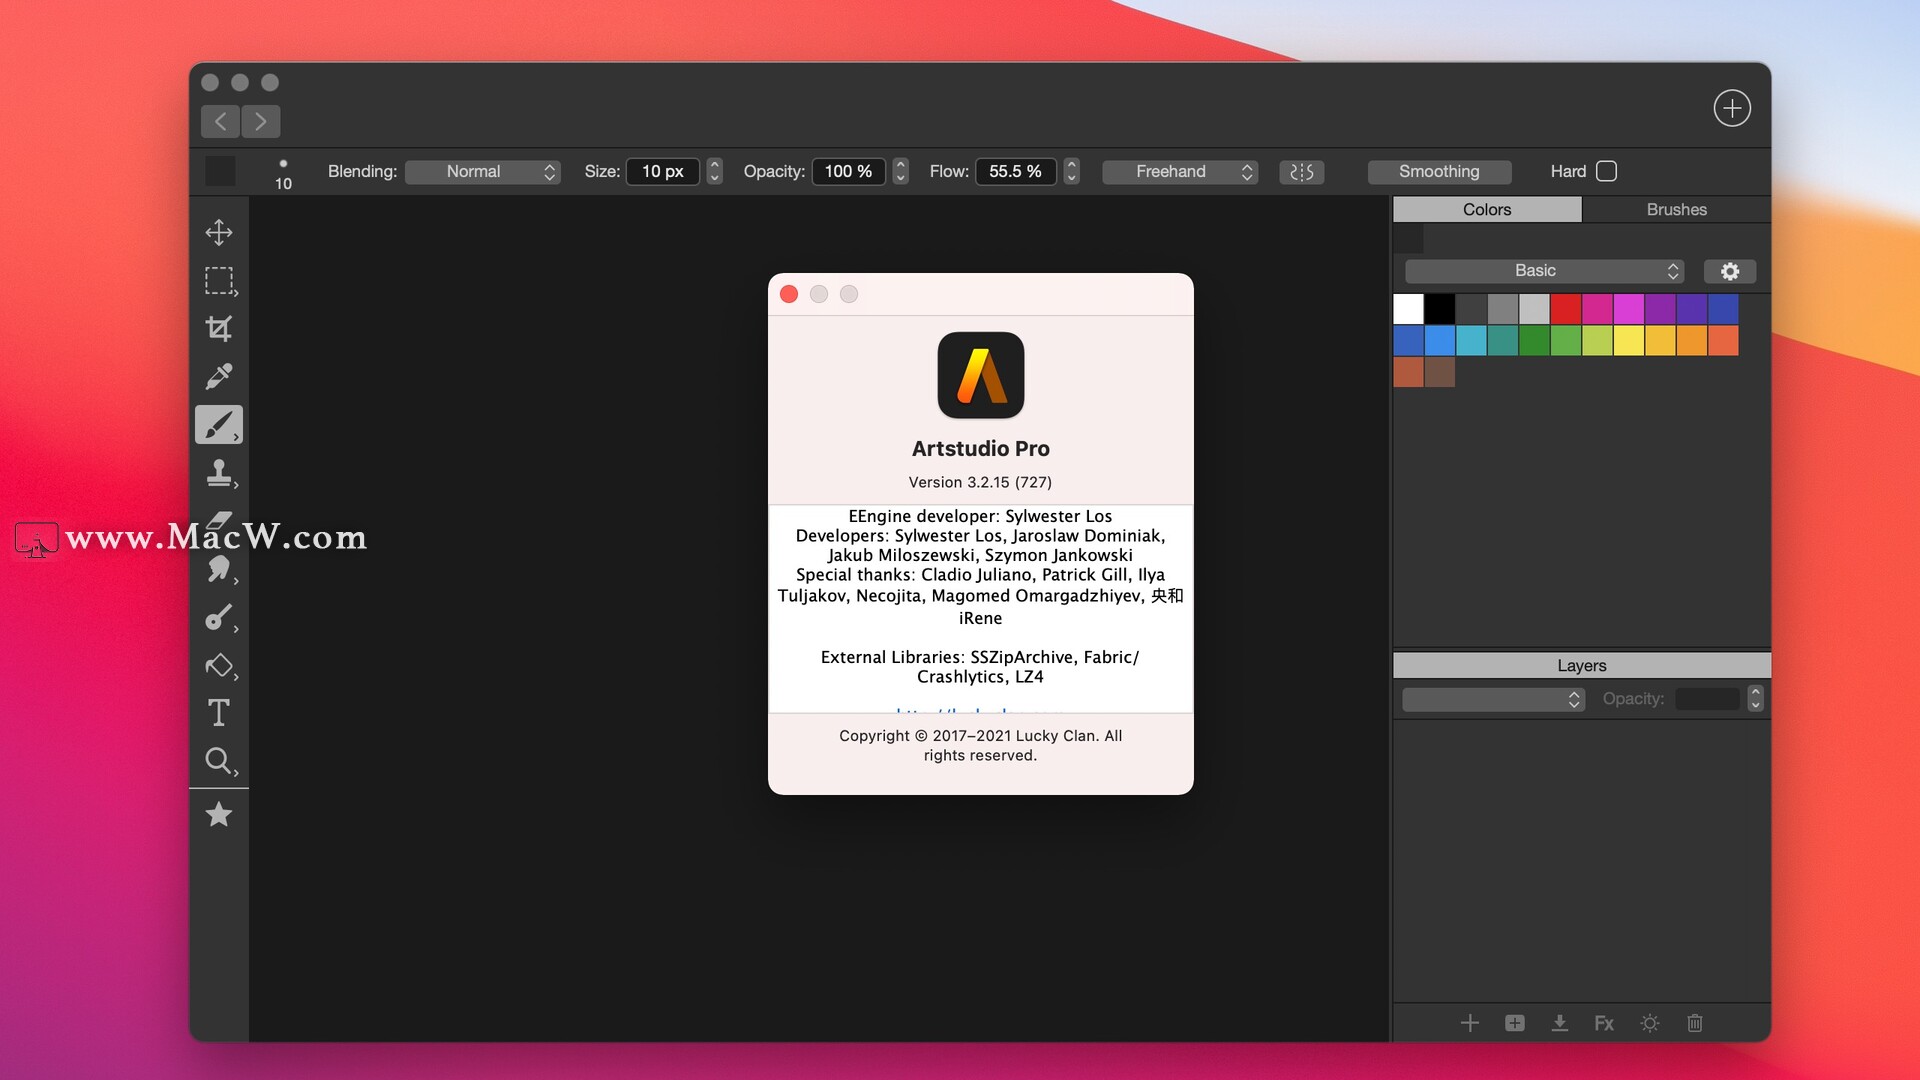Click the Opacity field showing 100 %
This screenshot has height=1080, width=1920.
[x=848, y=172]
